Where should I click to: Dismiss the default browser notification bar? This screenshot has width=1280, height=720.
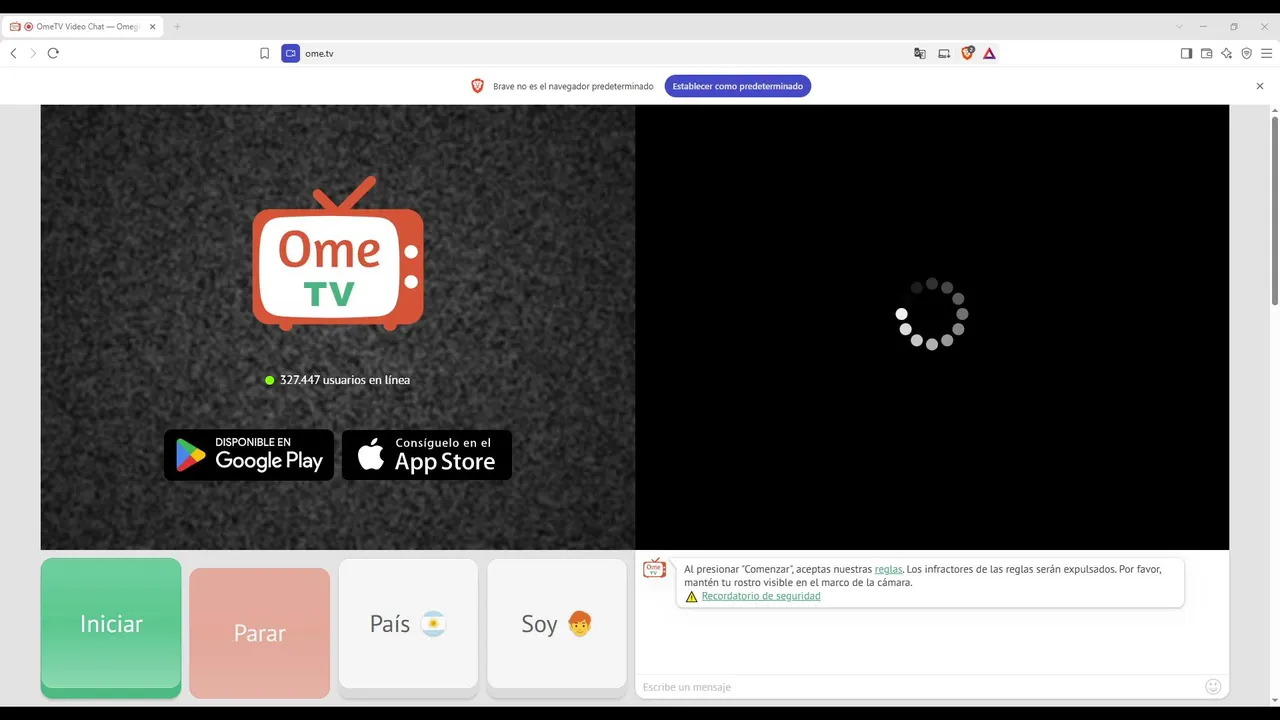tap(1260, 86)
